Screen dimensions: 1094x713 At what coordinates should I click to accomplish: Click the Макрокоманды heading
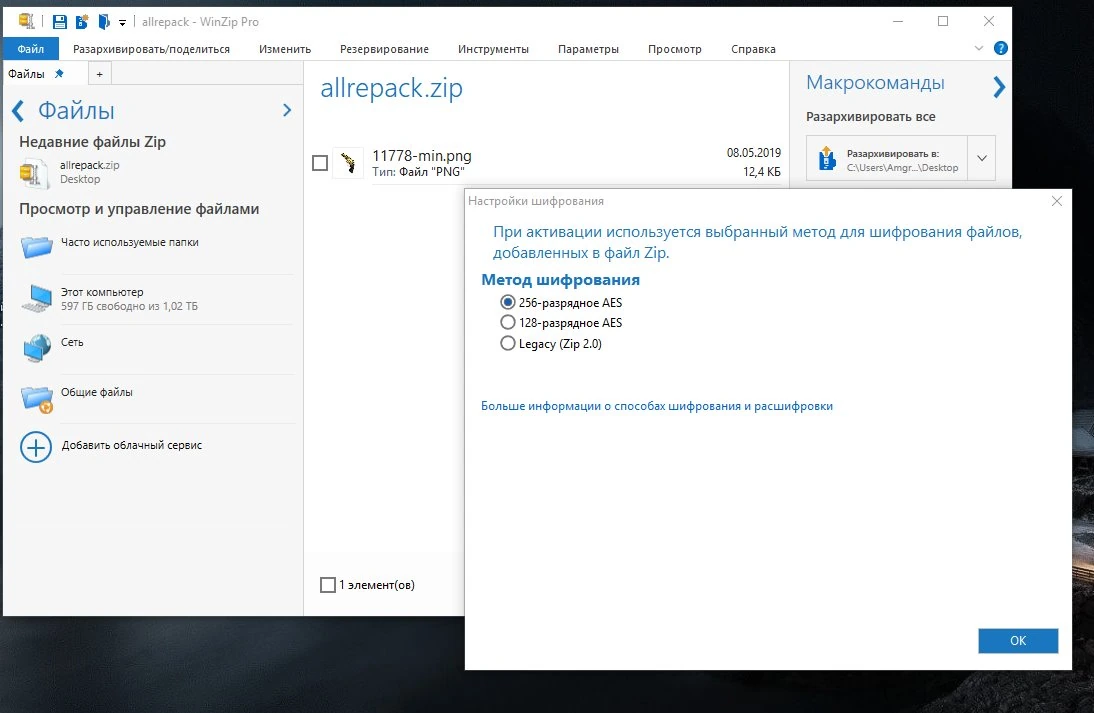875,82
